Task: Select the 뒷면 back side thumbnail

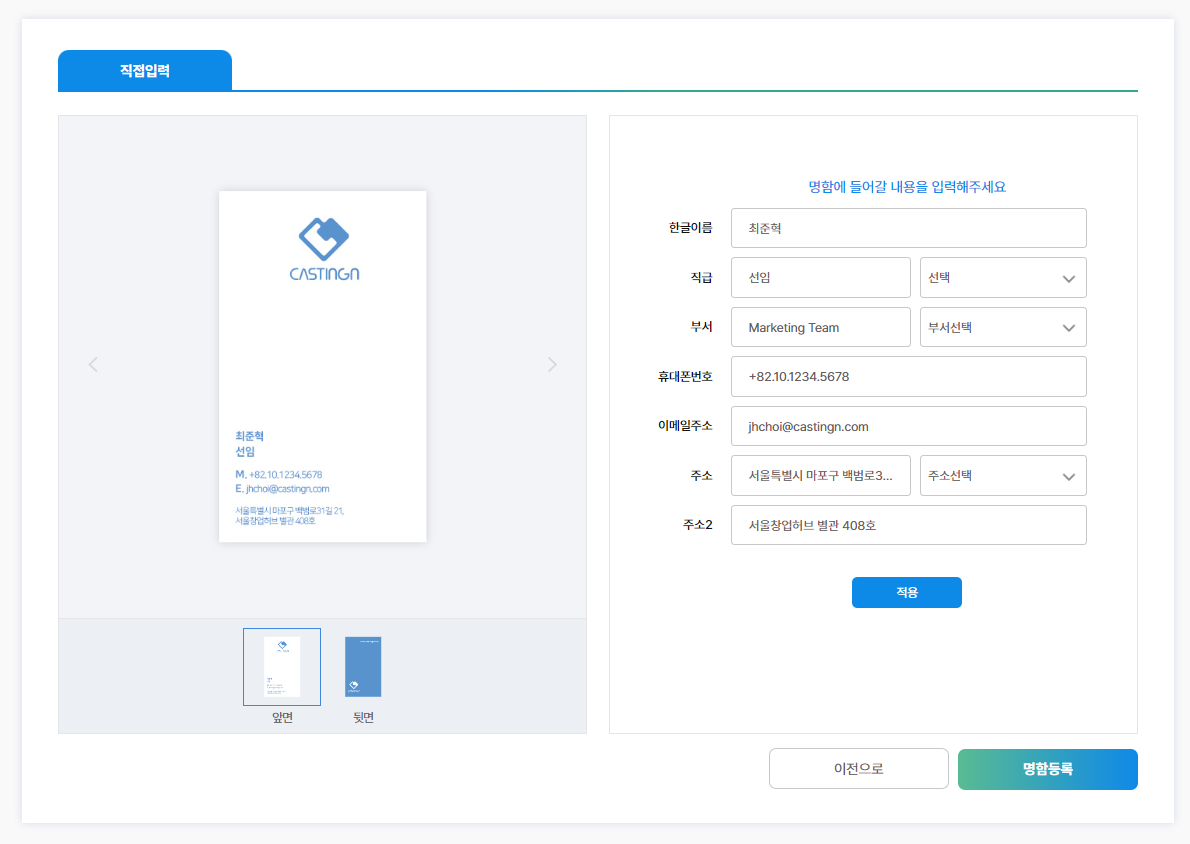Action: (363, 667)
